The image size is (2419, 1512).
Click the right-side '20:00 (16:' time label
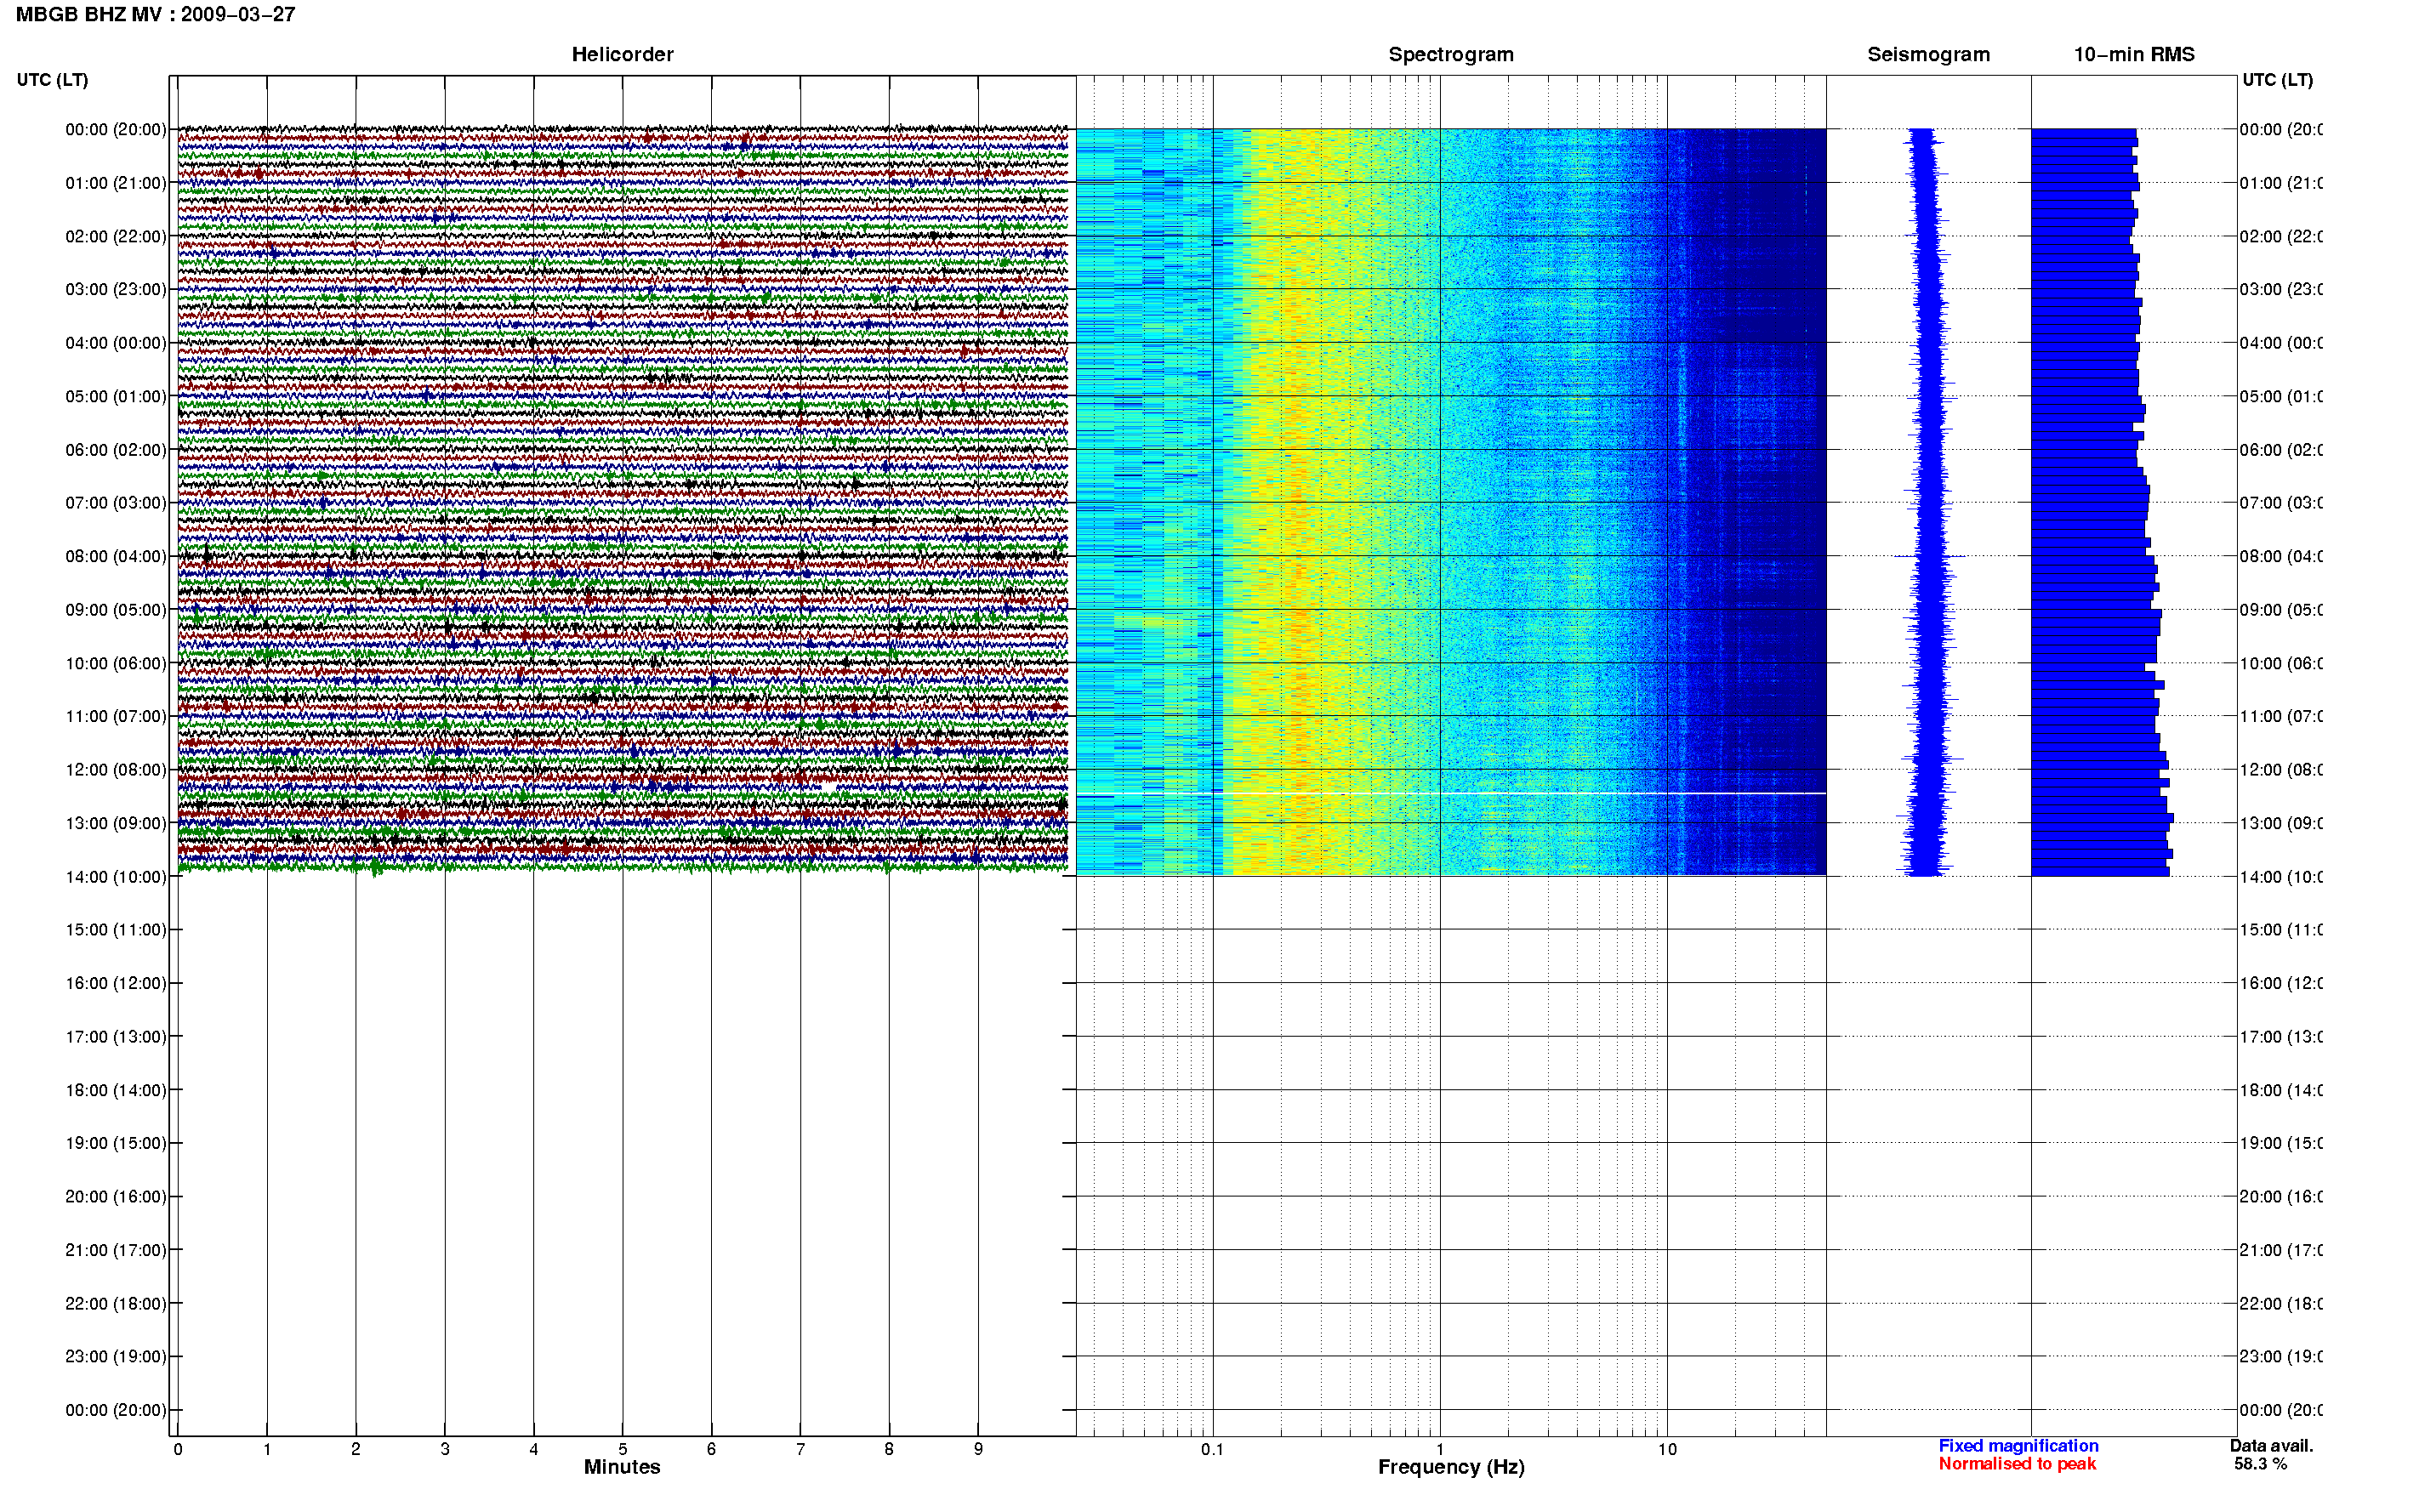click(x=2281, y=1197)
